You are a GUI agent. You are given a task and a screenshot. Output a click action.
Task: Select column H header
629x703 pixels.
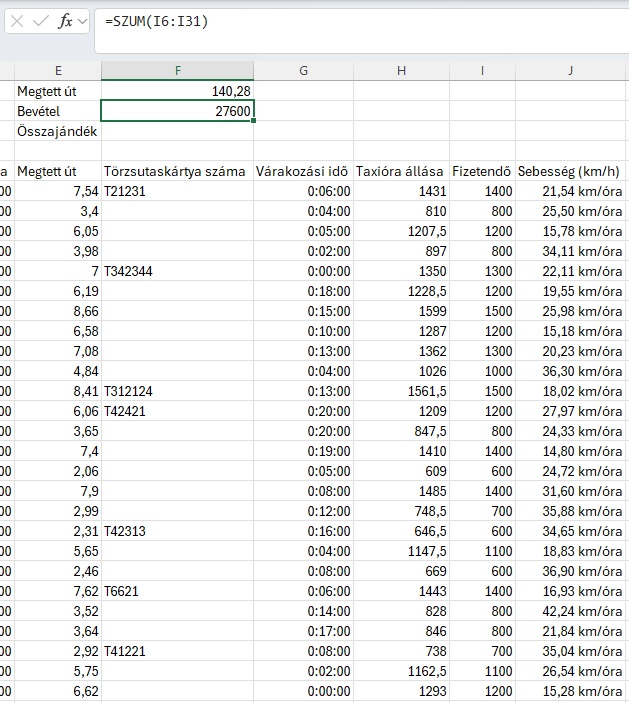[x=401, y=70]
